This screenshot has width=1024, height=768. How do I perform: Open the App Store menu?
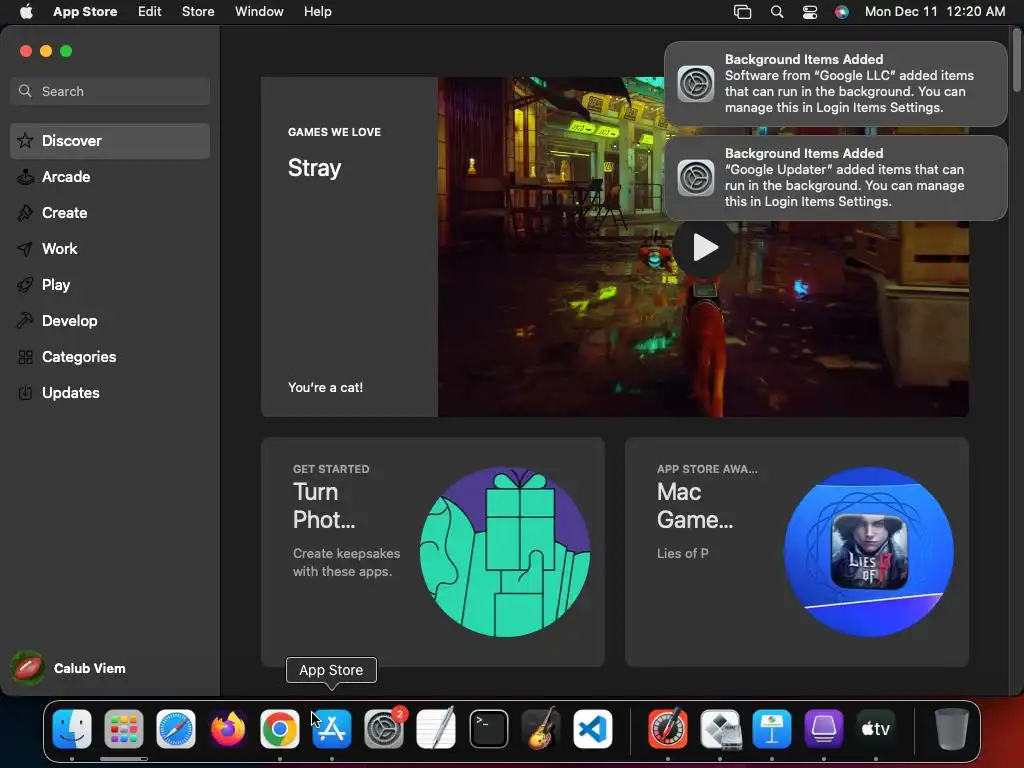point(85,12)
